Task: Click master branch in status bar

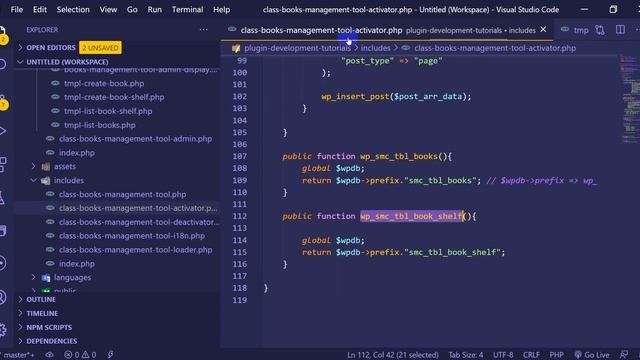Action: click(19, 355)
